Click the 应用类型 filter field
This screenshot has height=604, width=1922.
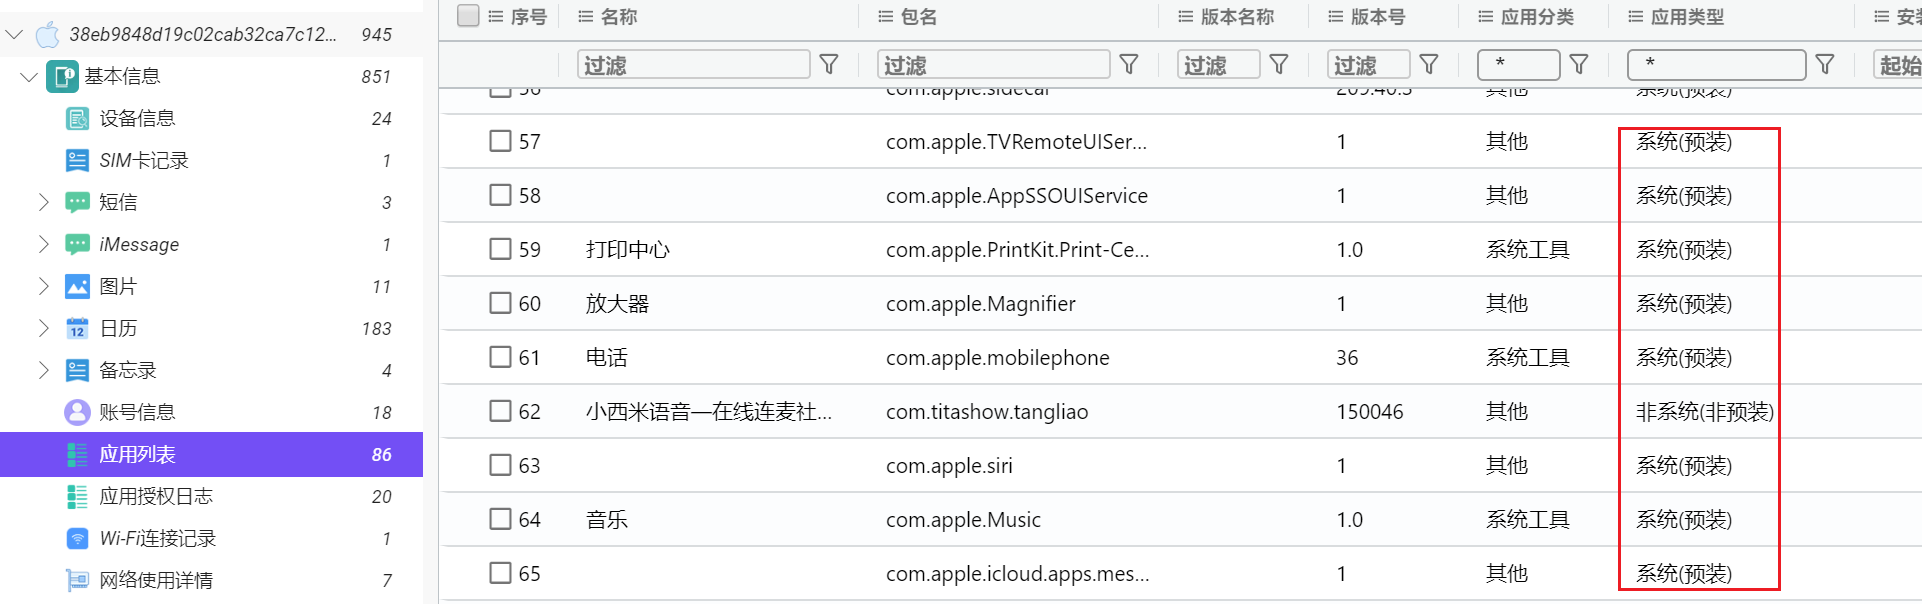[x=1717, y=65]
